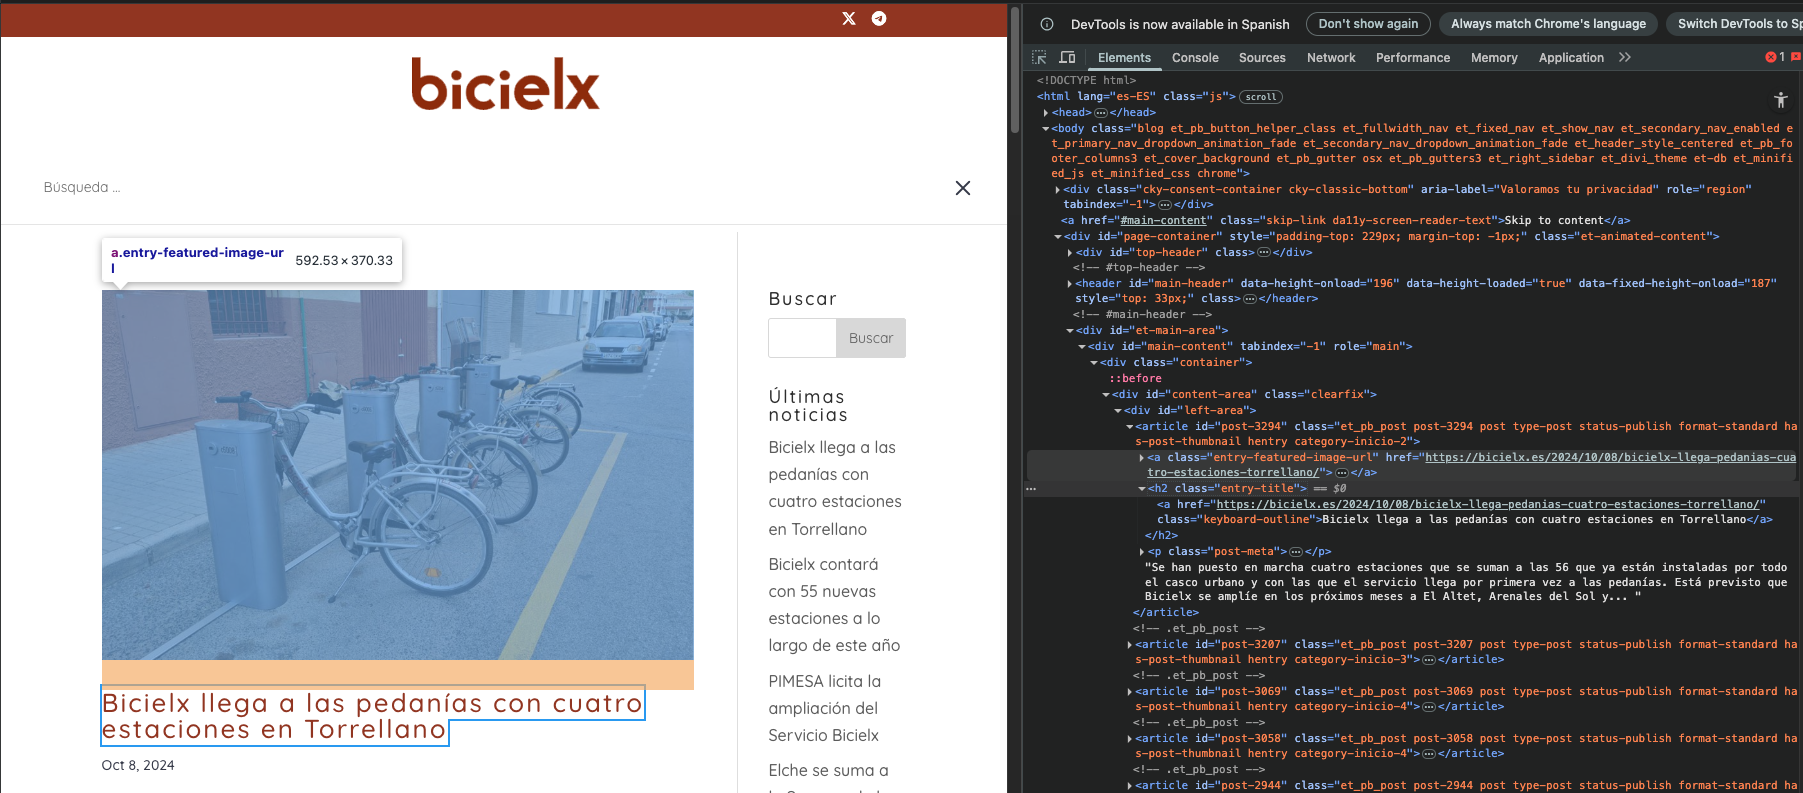Viewport: 1803px width, 793px height.
Task: Click the Buscar button in sidebar
Action: [870, 338]
